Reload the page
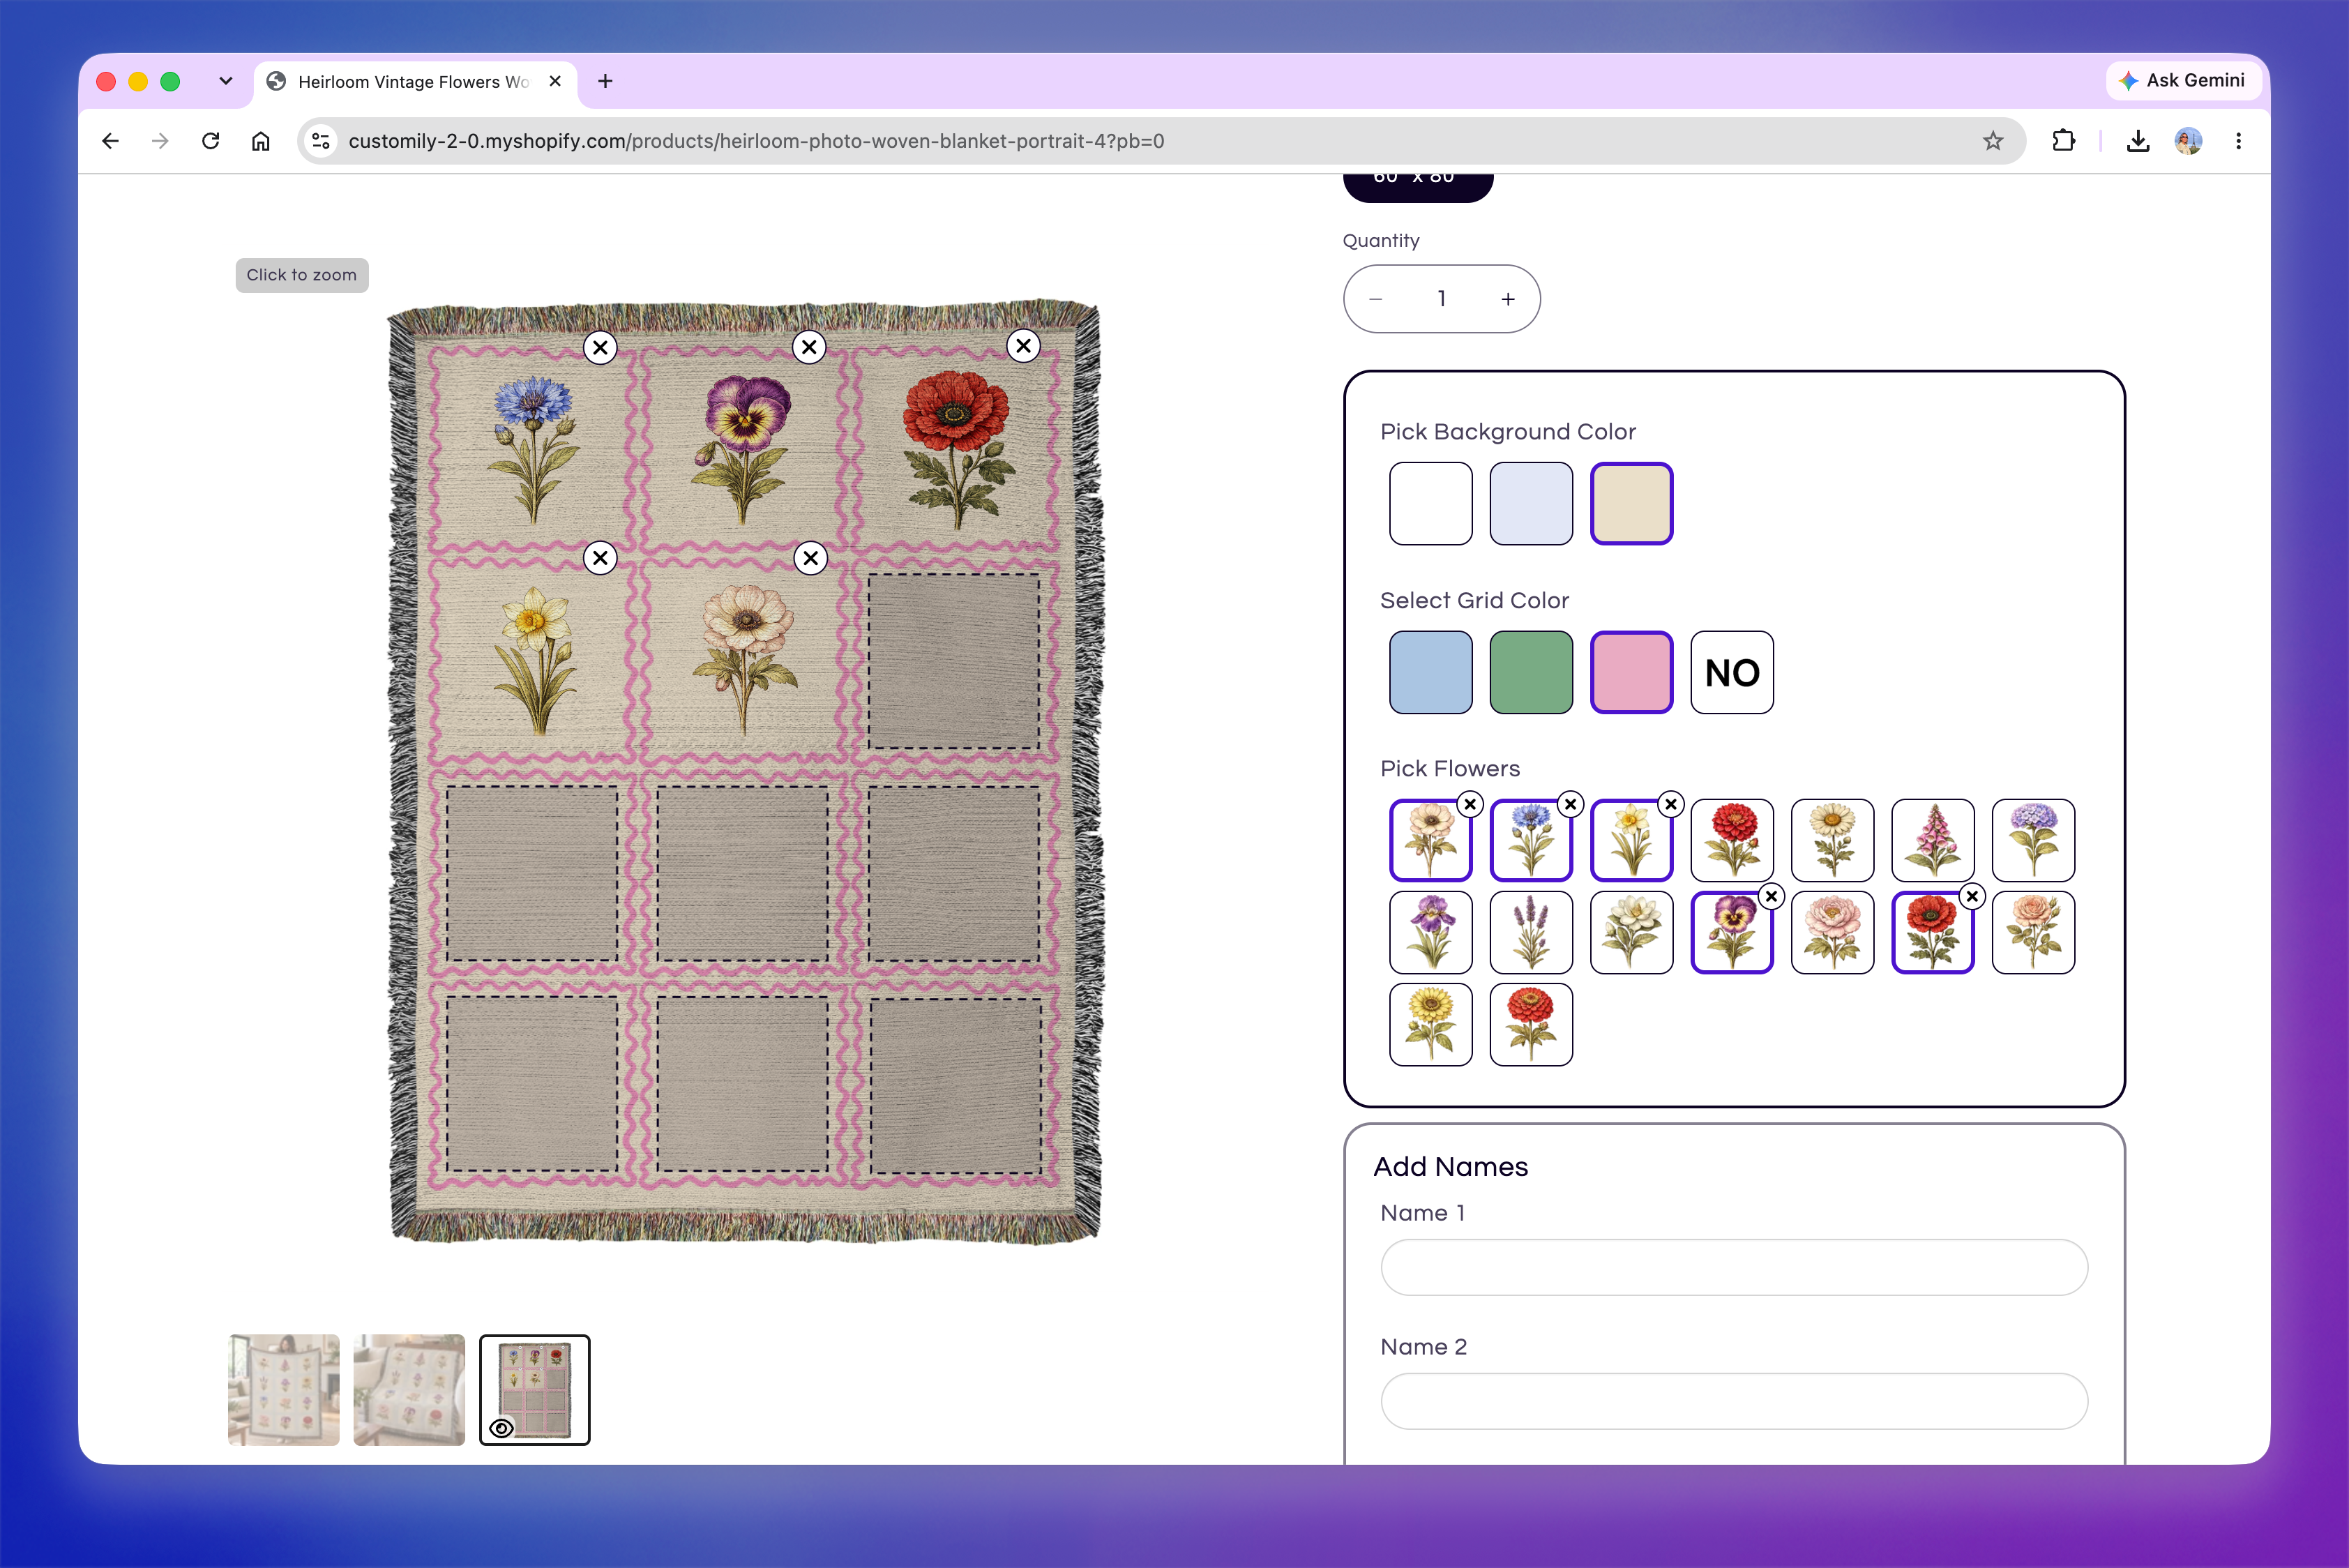The image size is (2349, 1568). coord(210,141)
